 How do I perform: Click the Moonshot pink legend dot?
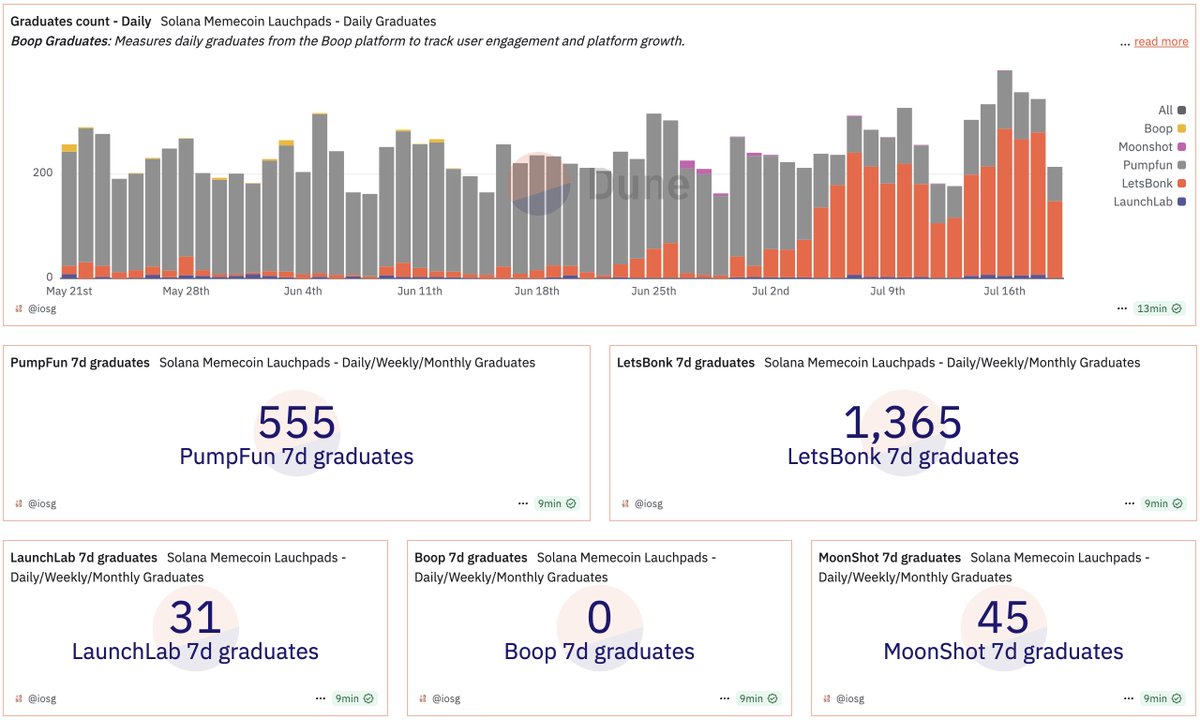point(1182,147)
